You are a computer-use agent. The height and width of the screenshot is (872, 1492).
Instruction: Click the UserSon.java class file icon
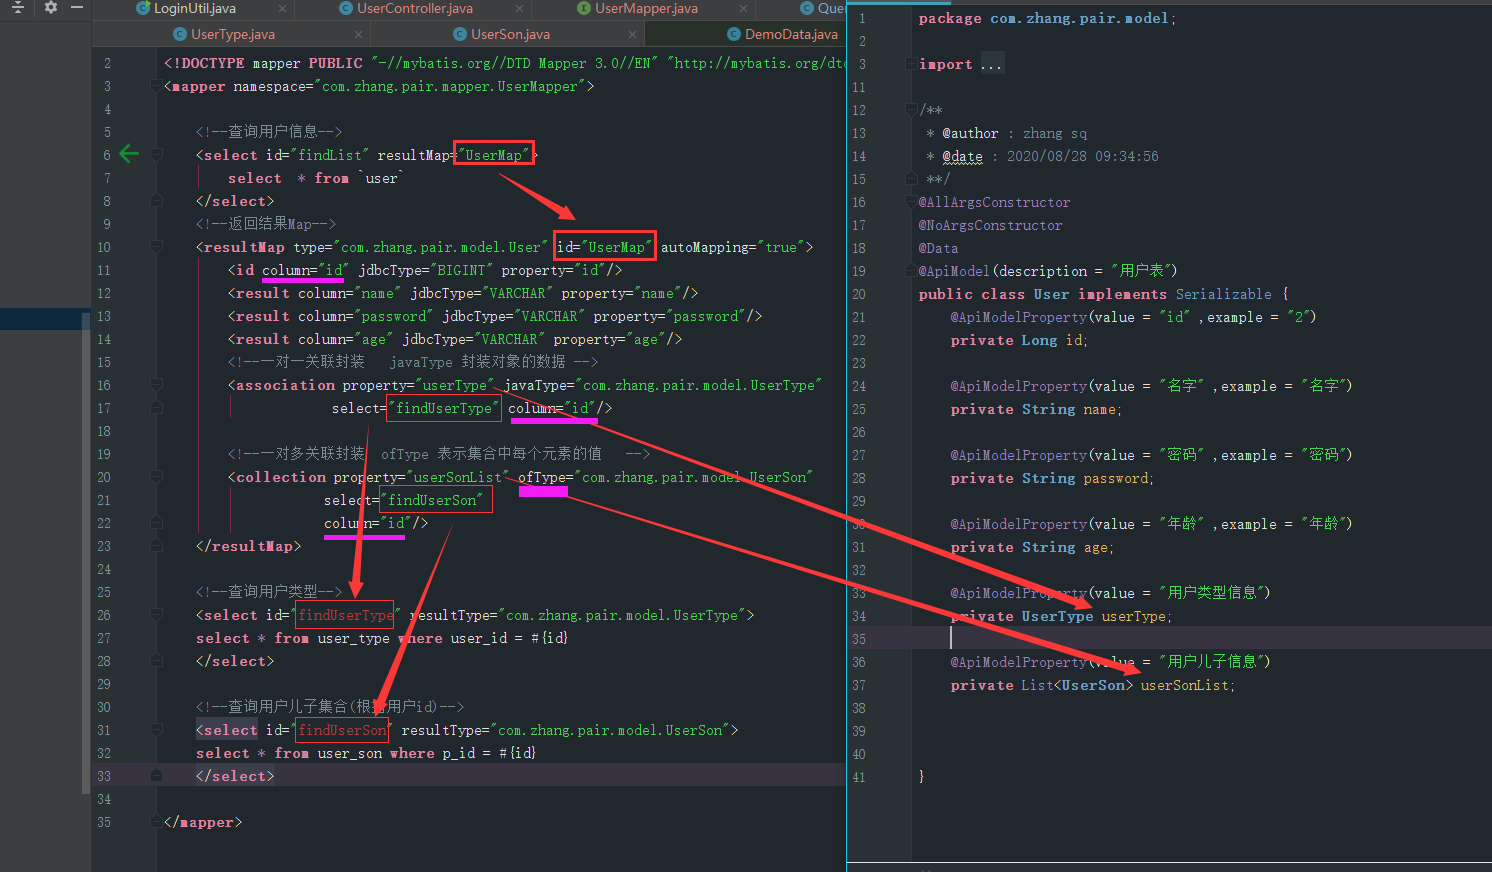tap(460, 34)
